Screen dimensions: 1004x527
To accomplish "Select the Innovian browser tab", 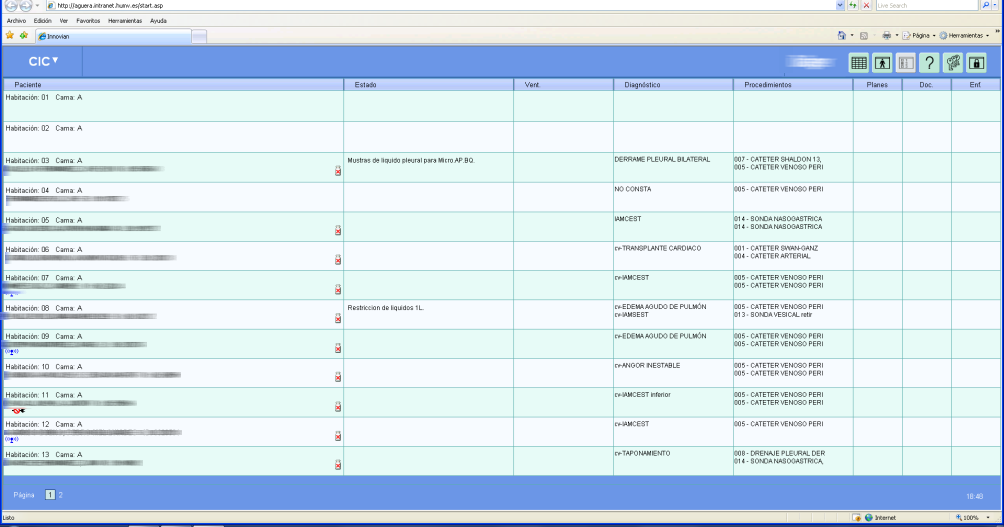I will (x=113, y=36).
